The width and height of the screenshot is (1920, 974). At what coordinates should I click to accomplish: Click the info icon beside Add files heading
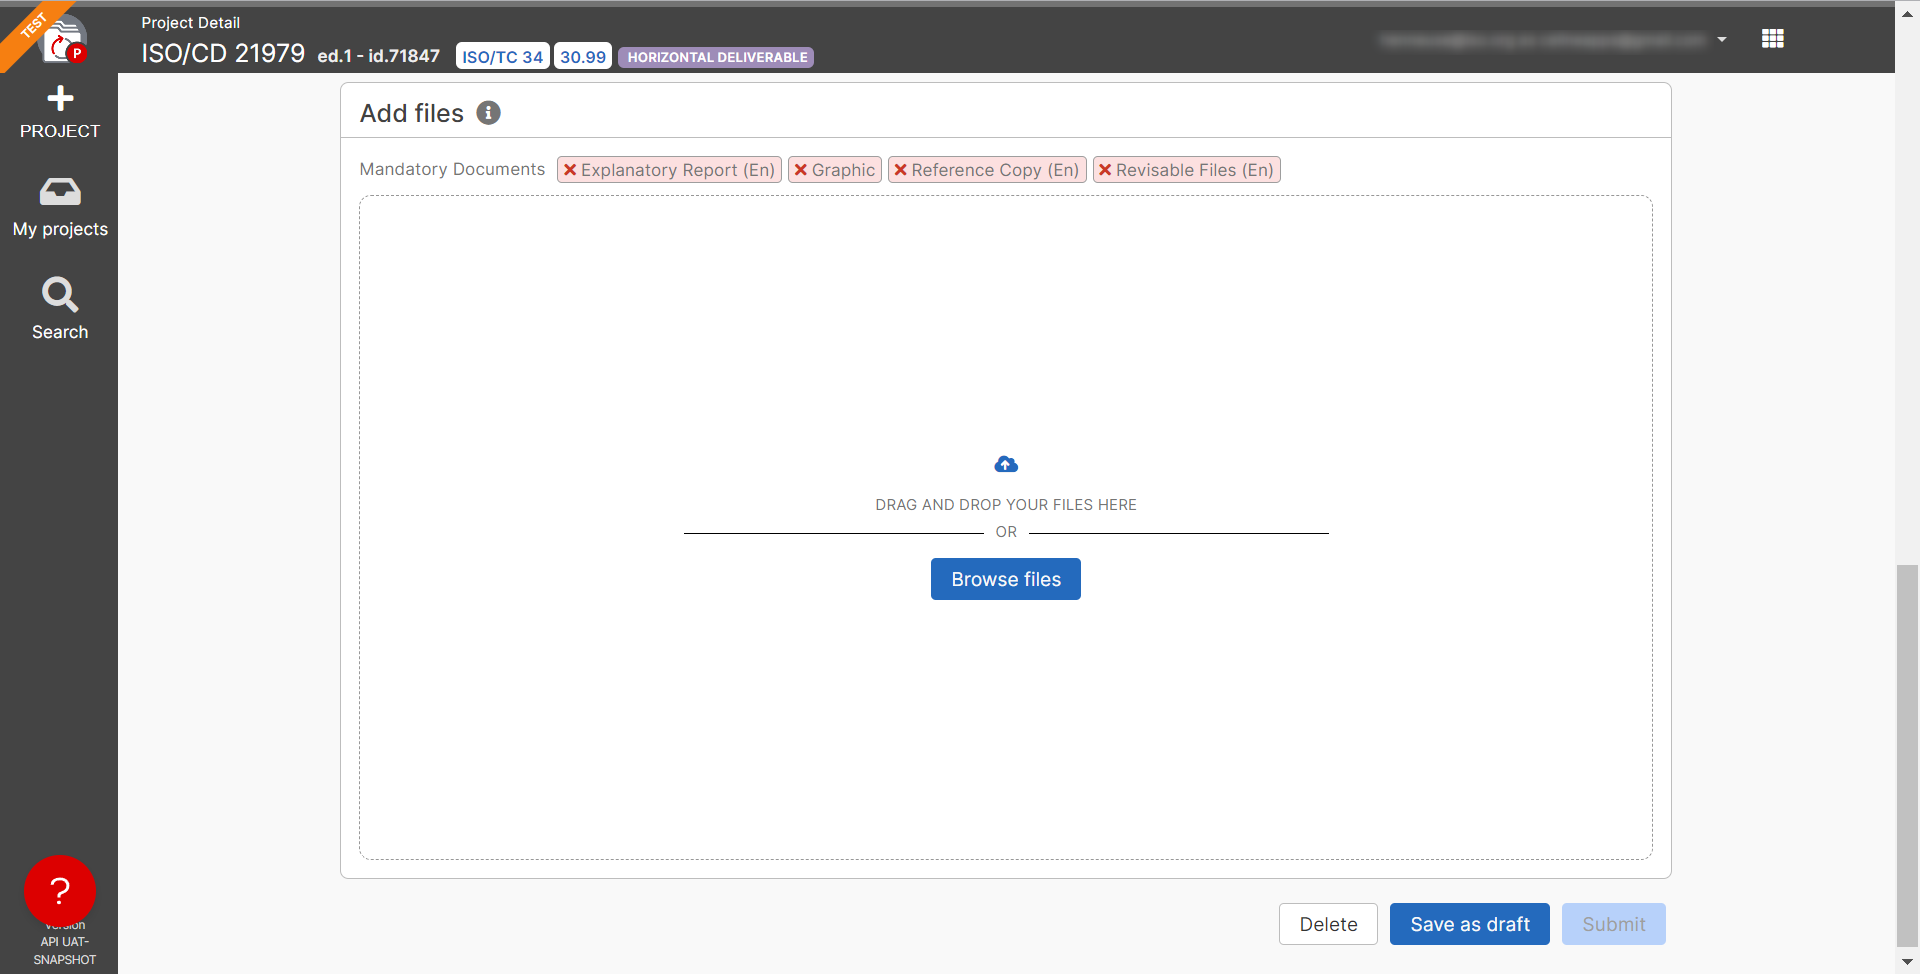(x=489, y=113)
